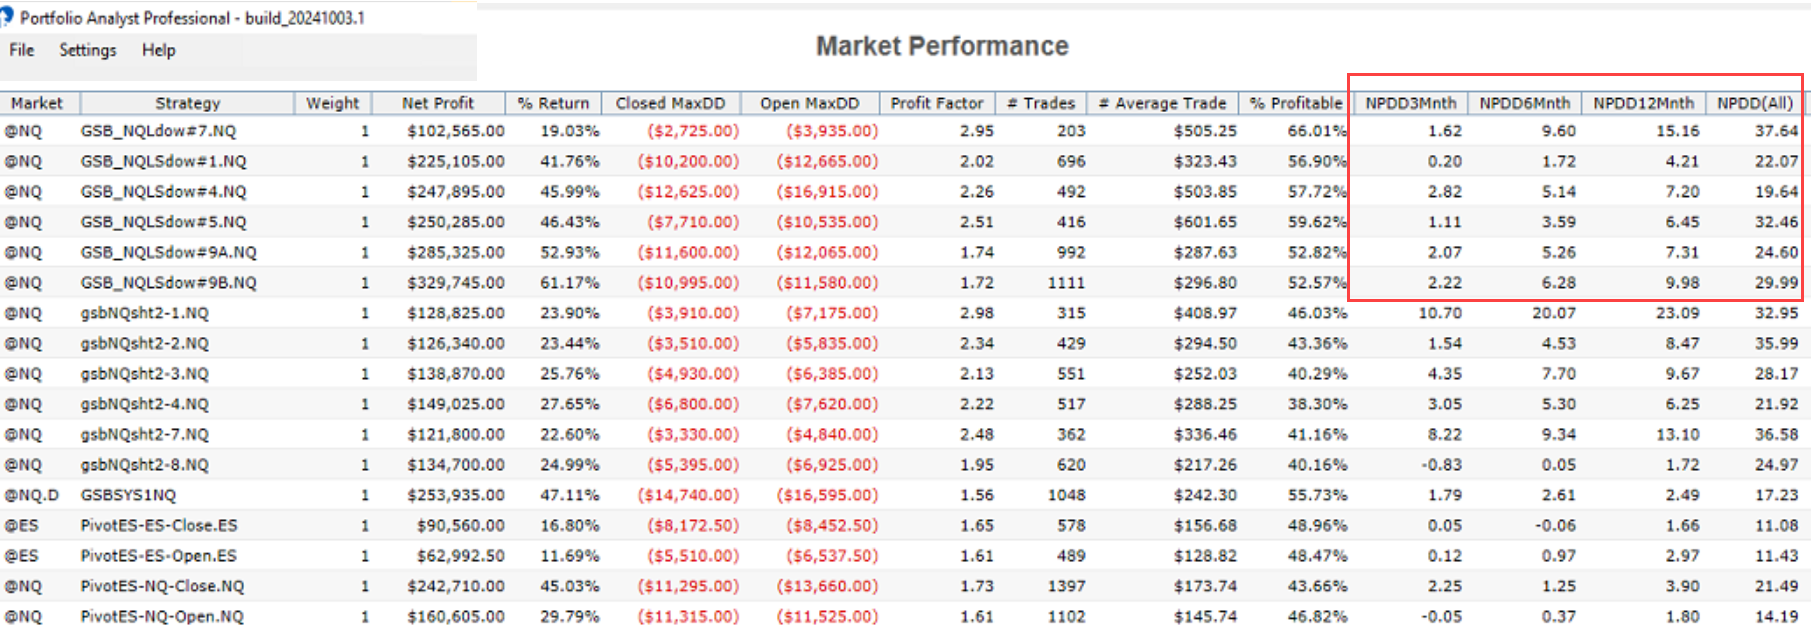1811x627 pixels.
Task: Sort by the Strategy column header
Action: coord(187,103)
